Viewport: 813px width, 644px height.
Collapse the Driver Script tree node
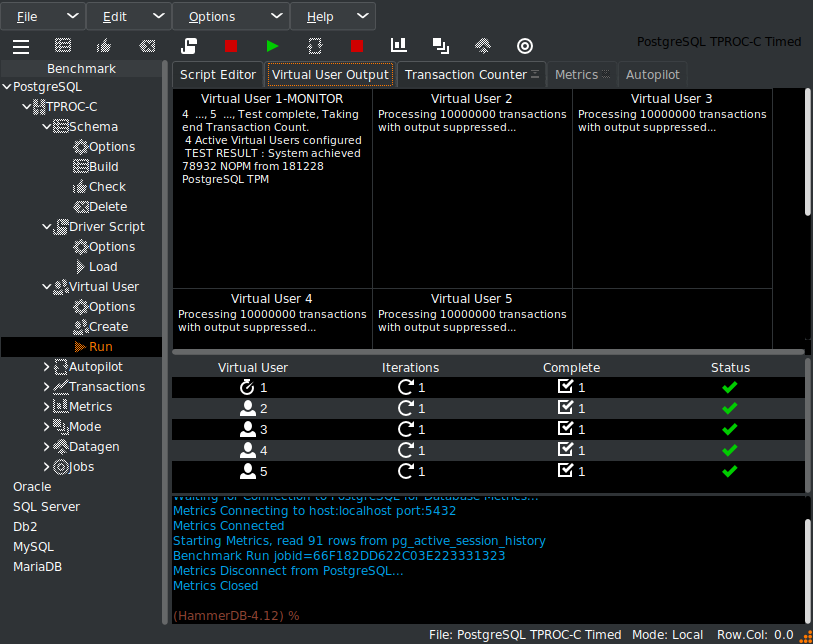(x=47, y=227)
